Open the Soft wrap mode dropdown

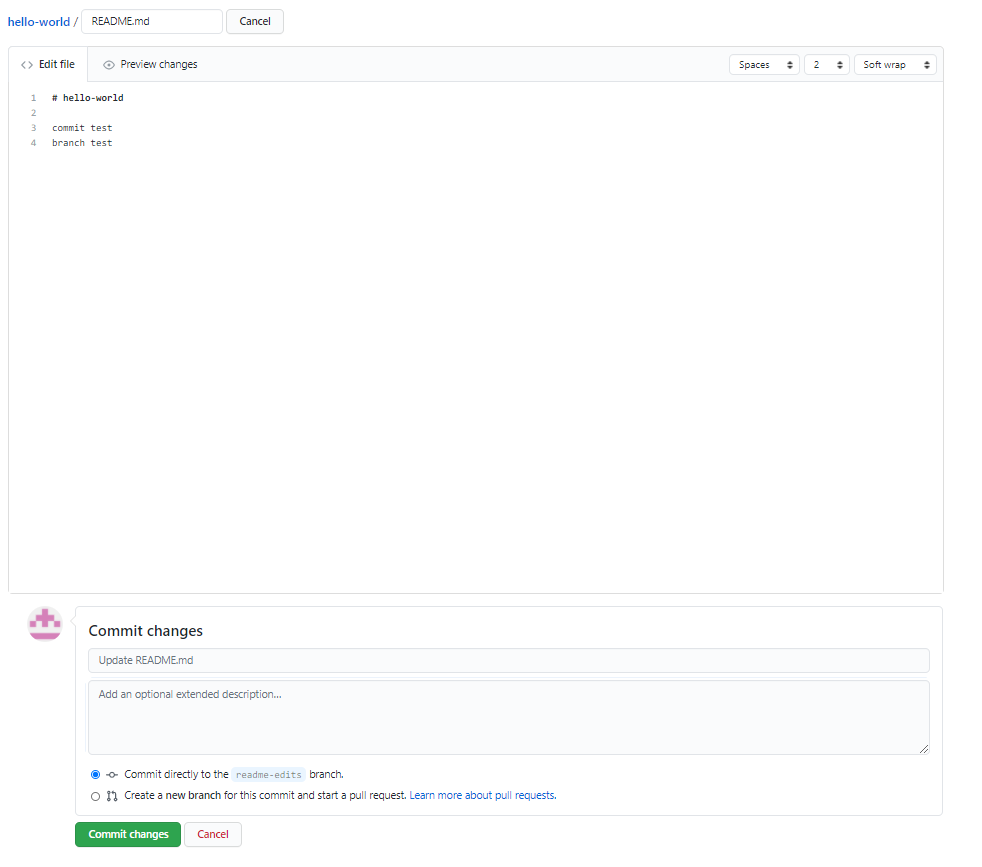[895, 65]
